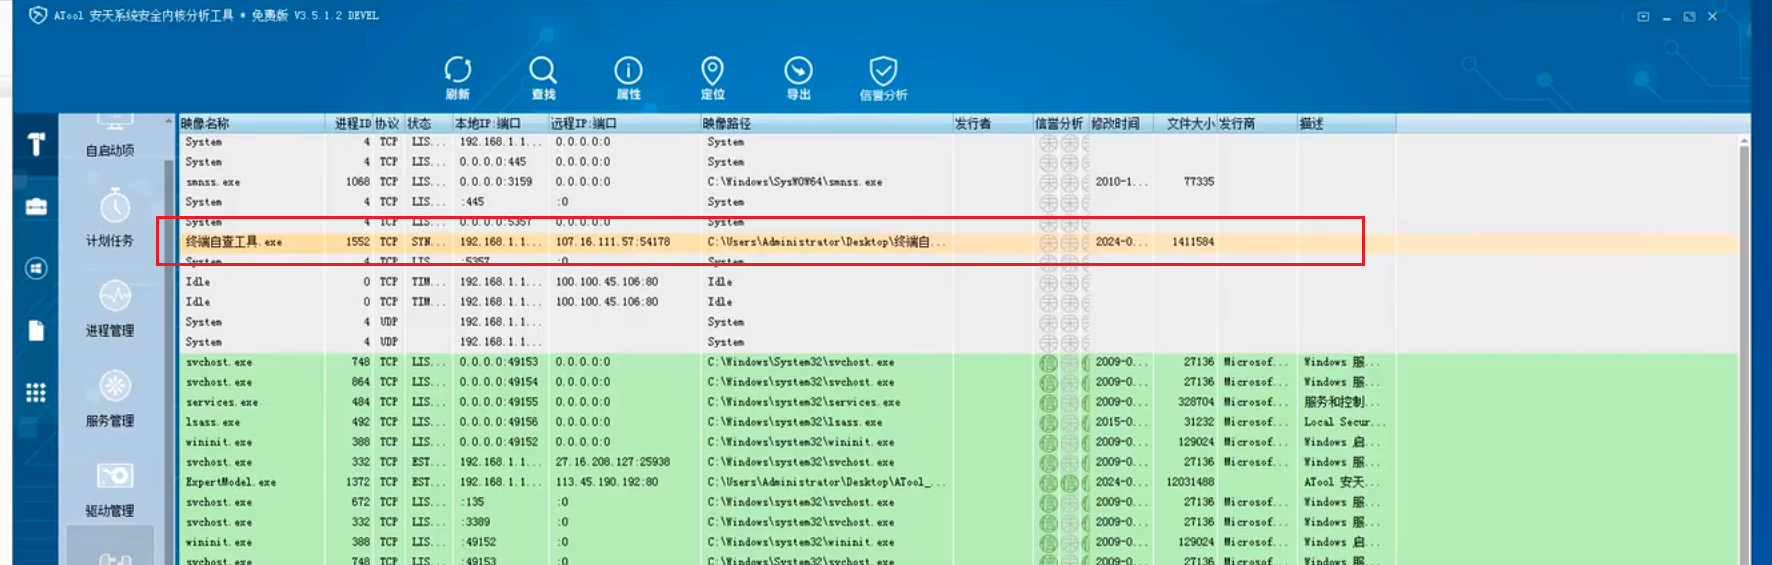Sort by 发行商 column header

1257,123
